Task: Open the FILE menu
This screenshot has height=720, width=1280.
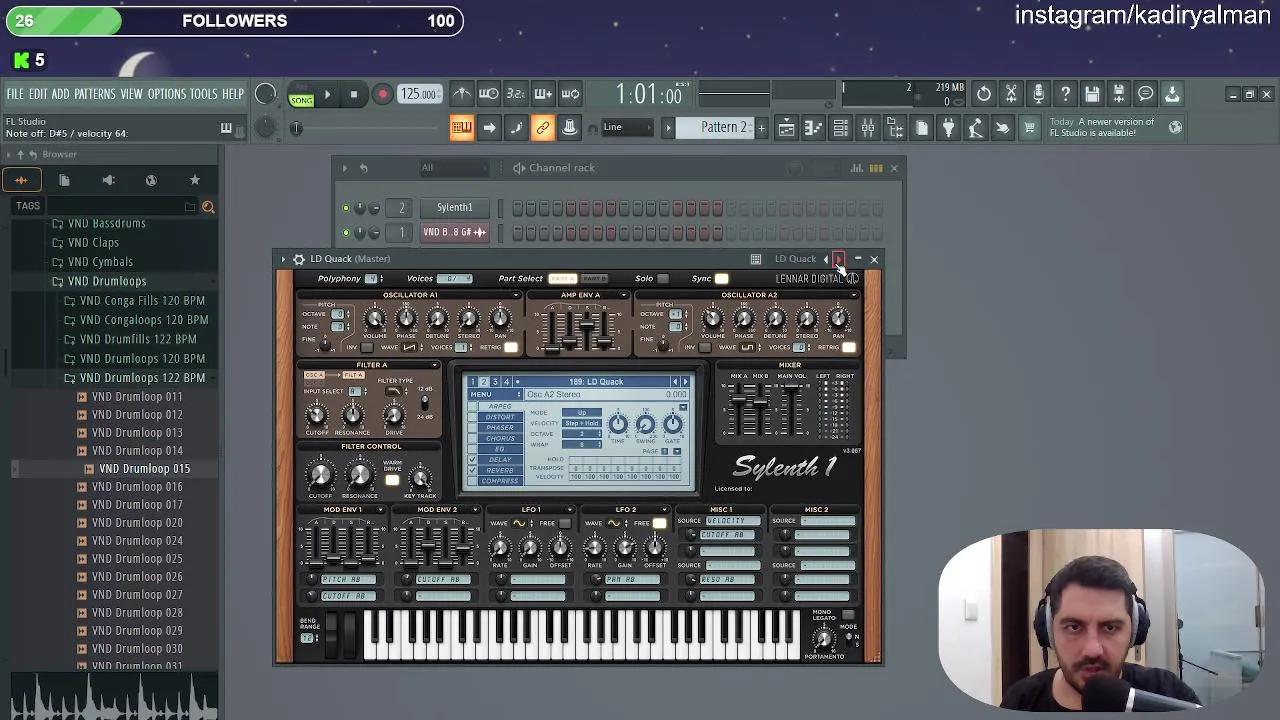Action: coord(15,94)
